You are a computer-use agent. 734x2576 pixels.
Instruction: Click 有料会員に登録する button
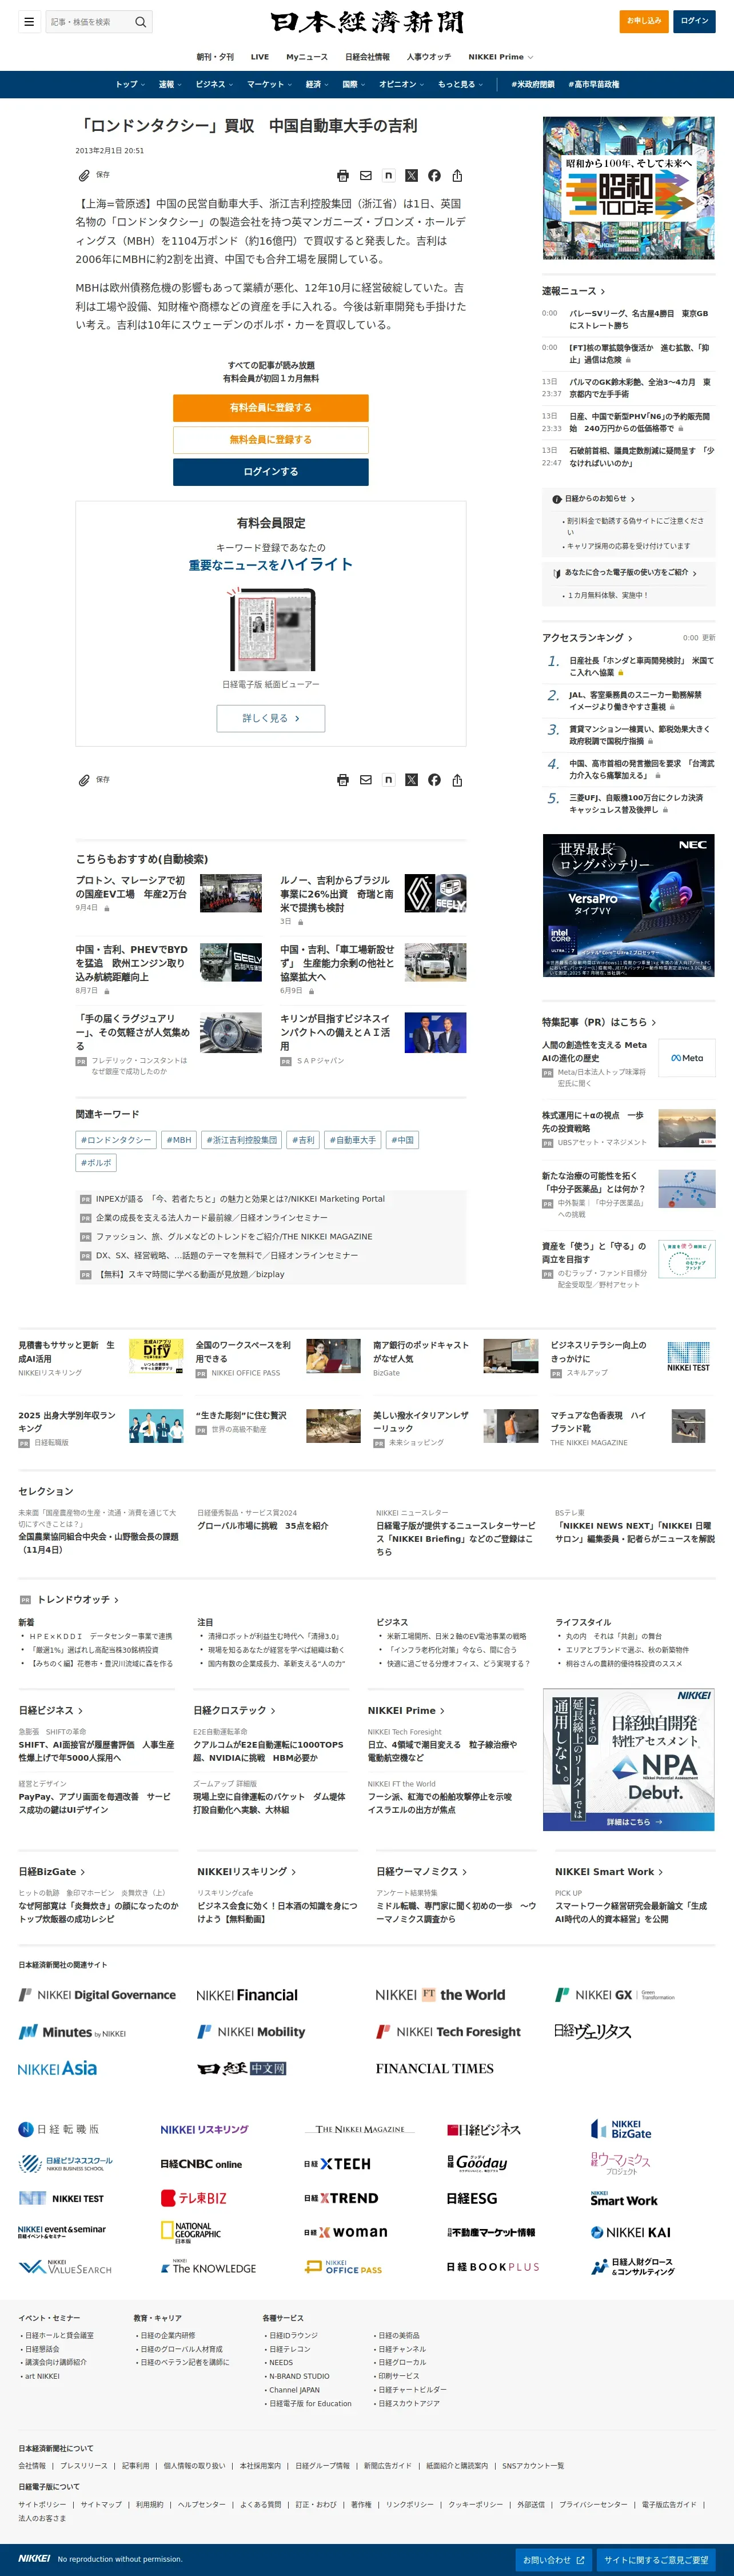tap(271, 408)
